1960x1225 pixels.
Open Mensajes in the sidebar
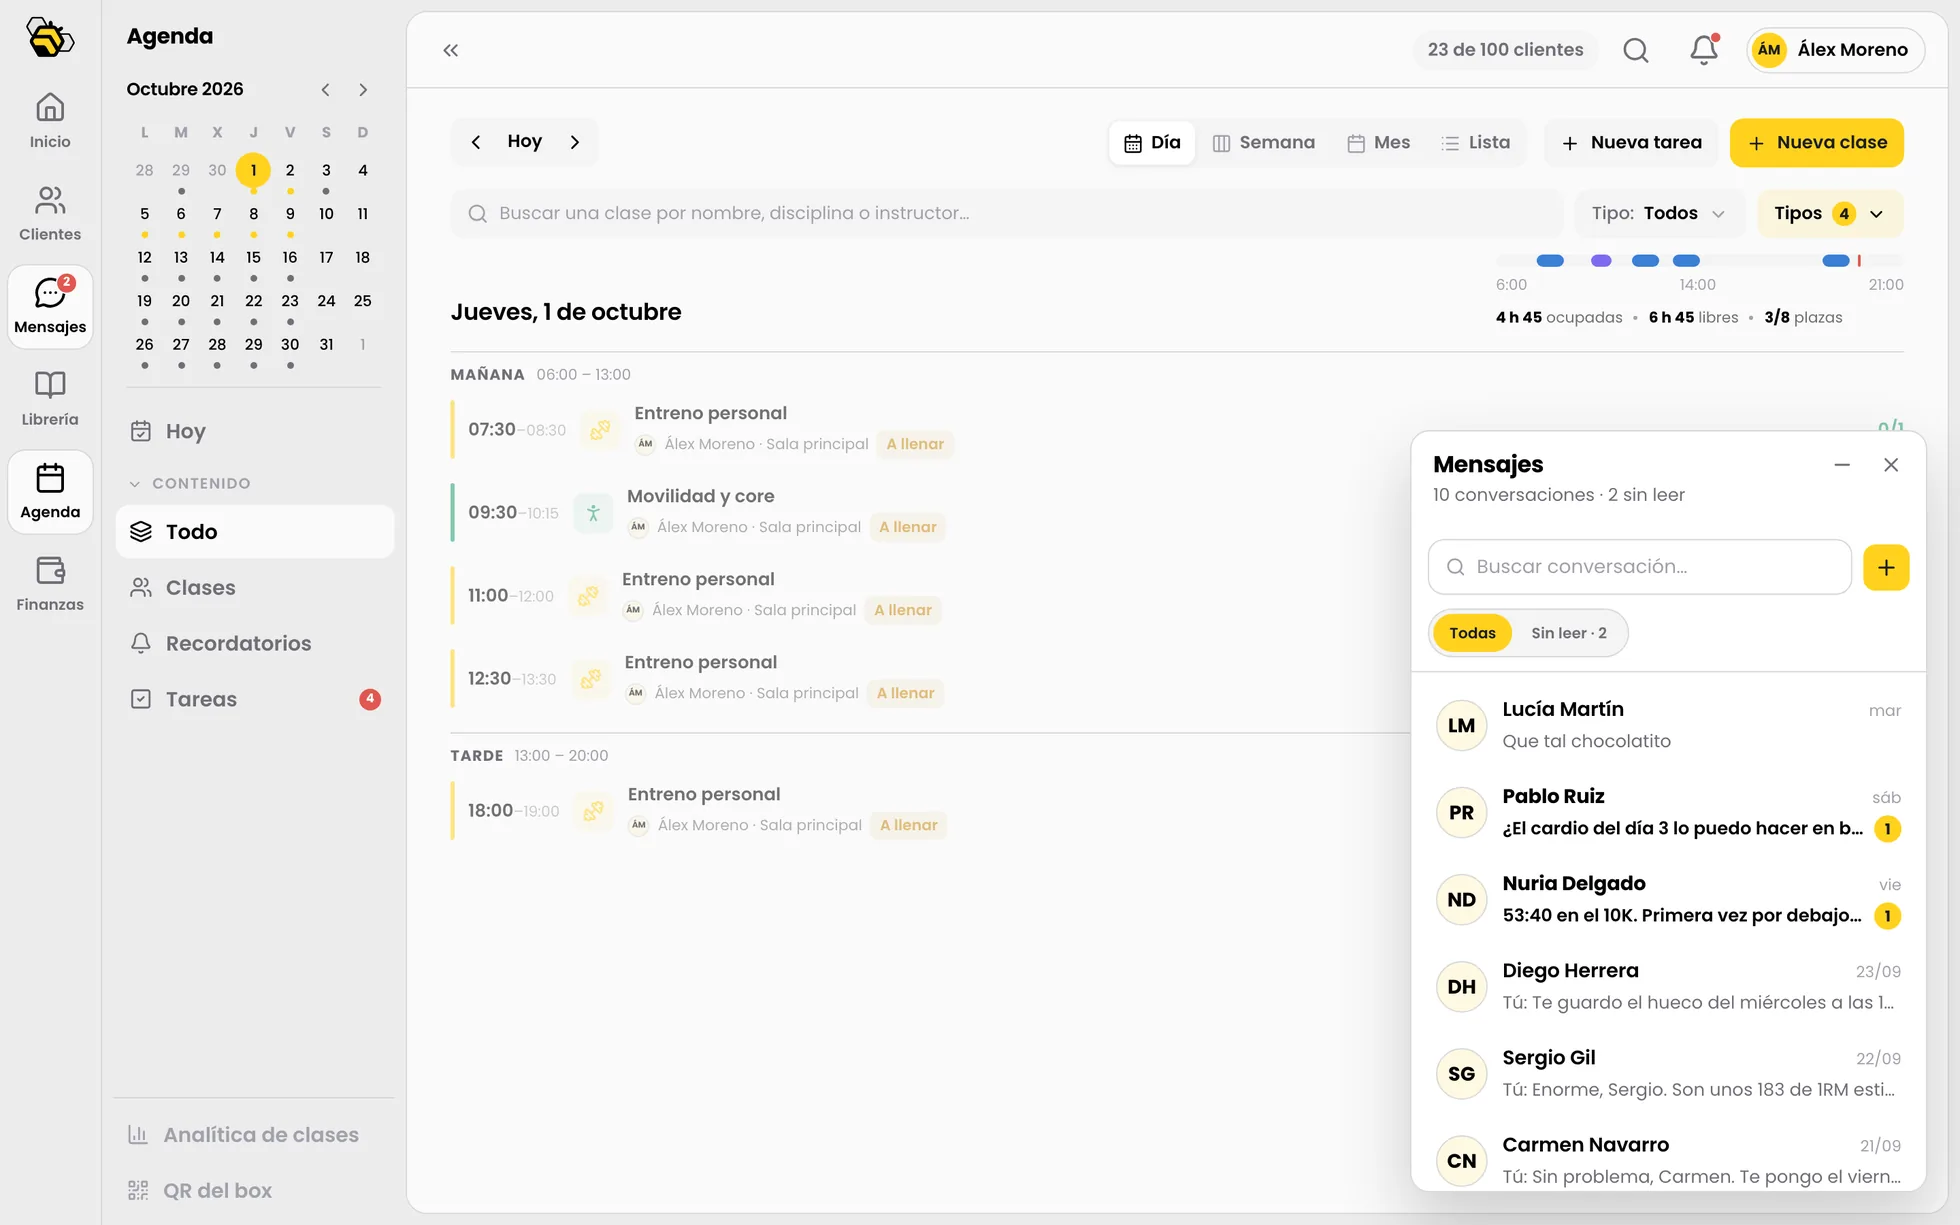pyautogui.click(x=50, y=307)
